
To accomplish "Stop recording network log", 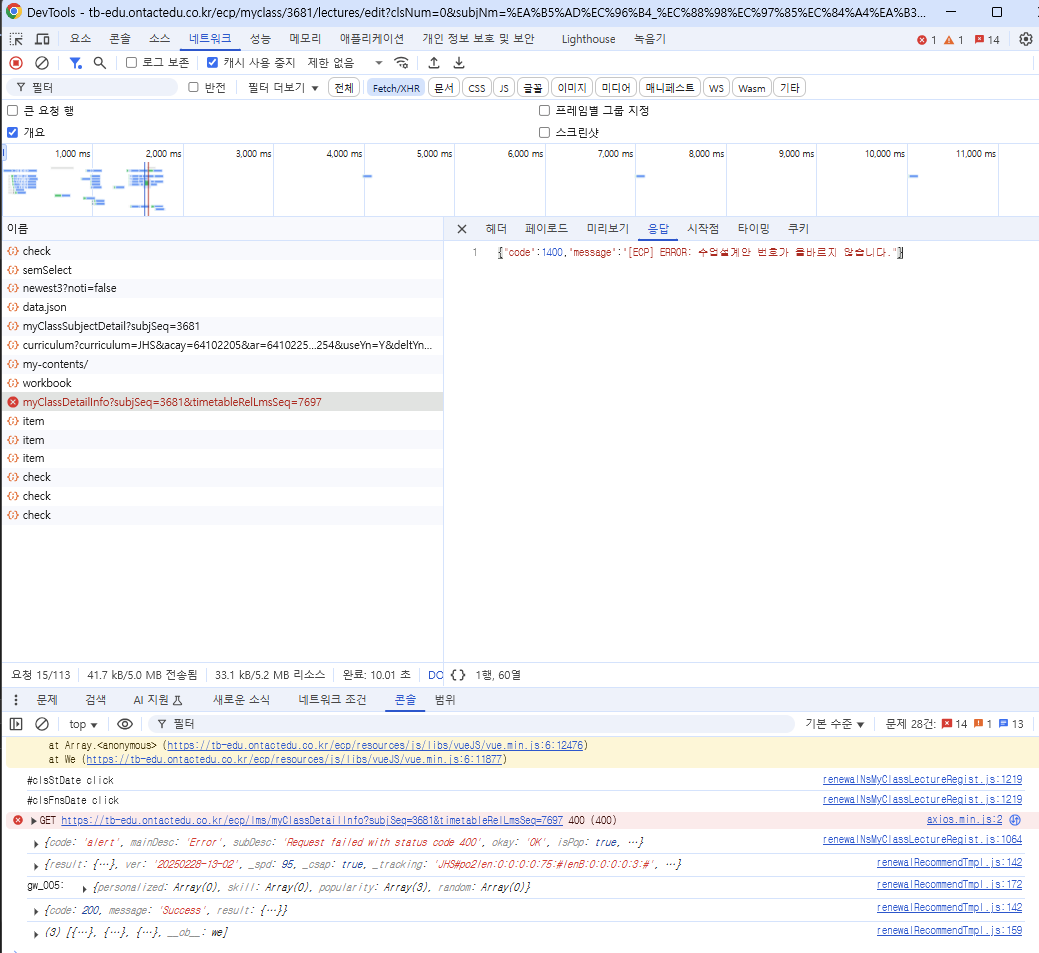I will (x=16, y=63).
